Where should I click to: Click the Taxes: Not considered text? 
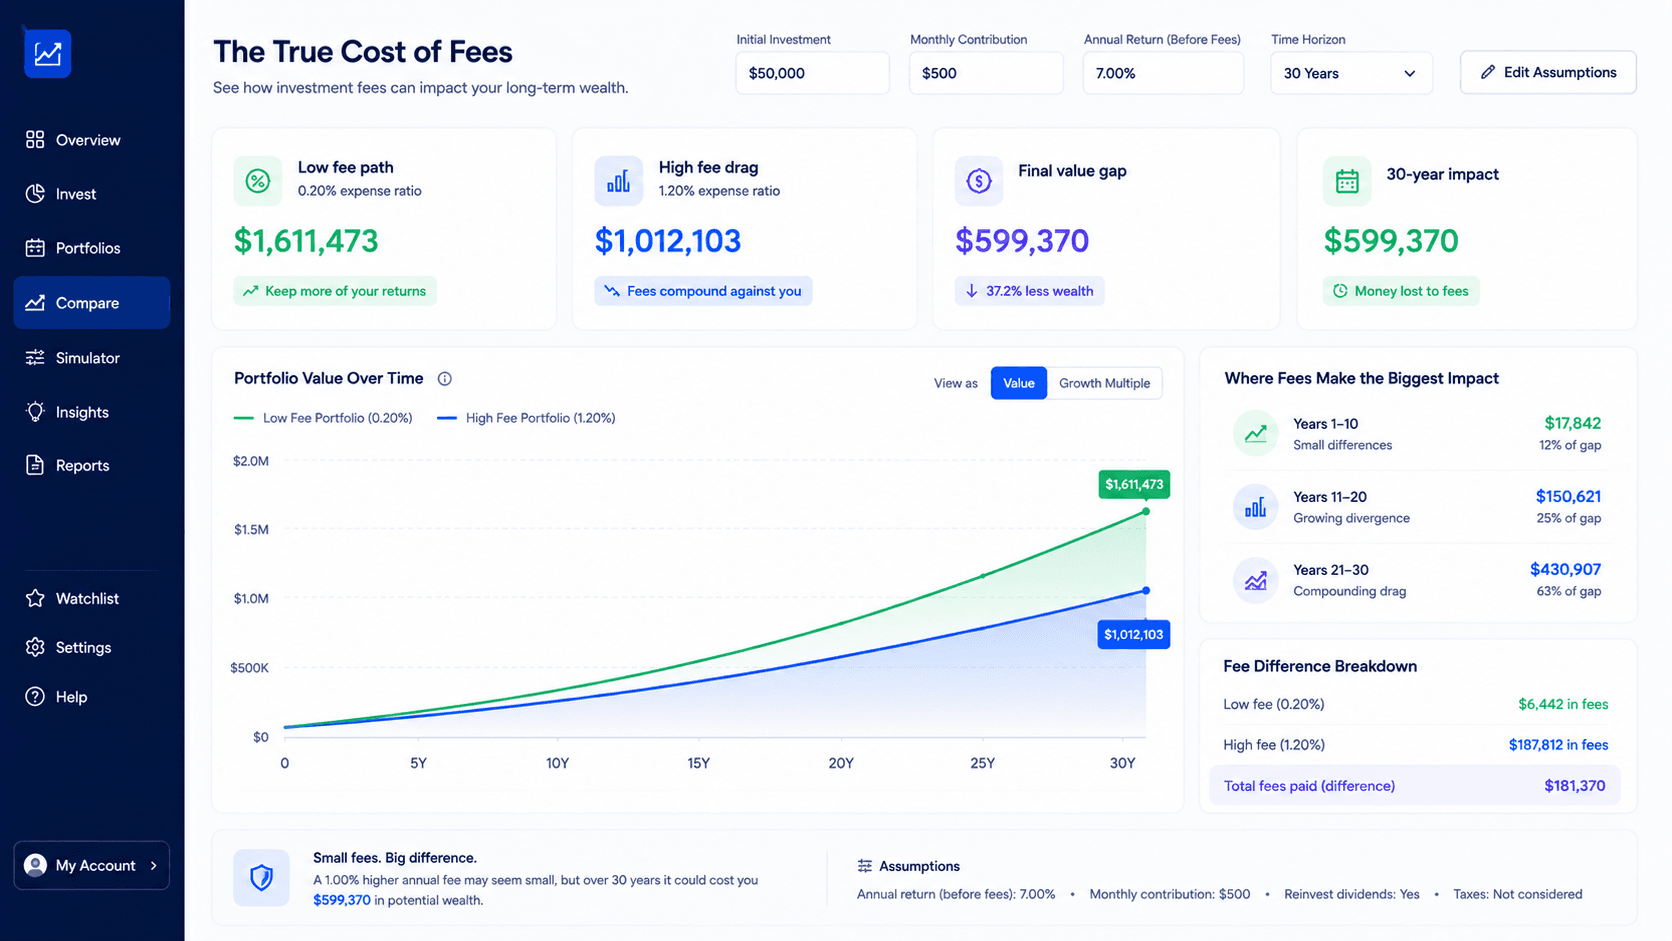point(1518,894)
